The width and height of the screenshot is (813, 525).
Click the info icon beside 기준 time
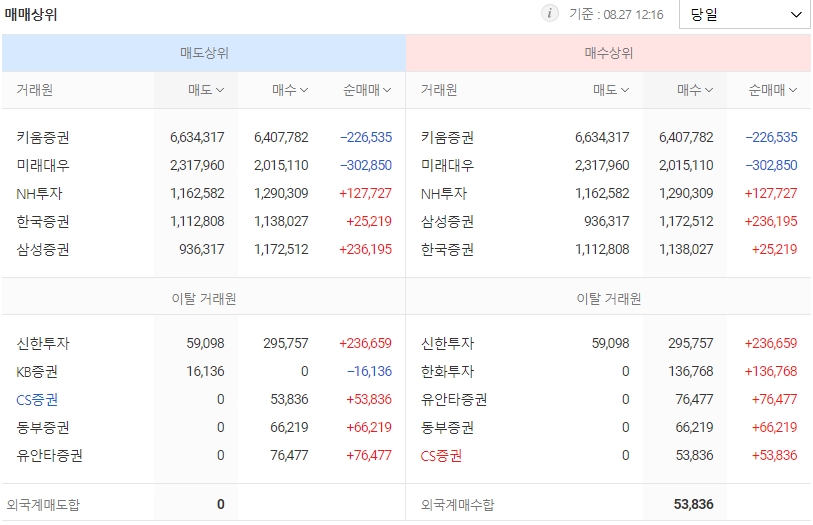click(550, 13)
